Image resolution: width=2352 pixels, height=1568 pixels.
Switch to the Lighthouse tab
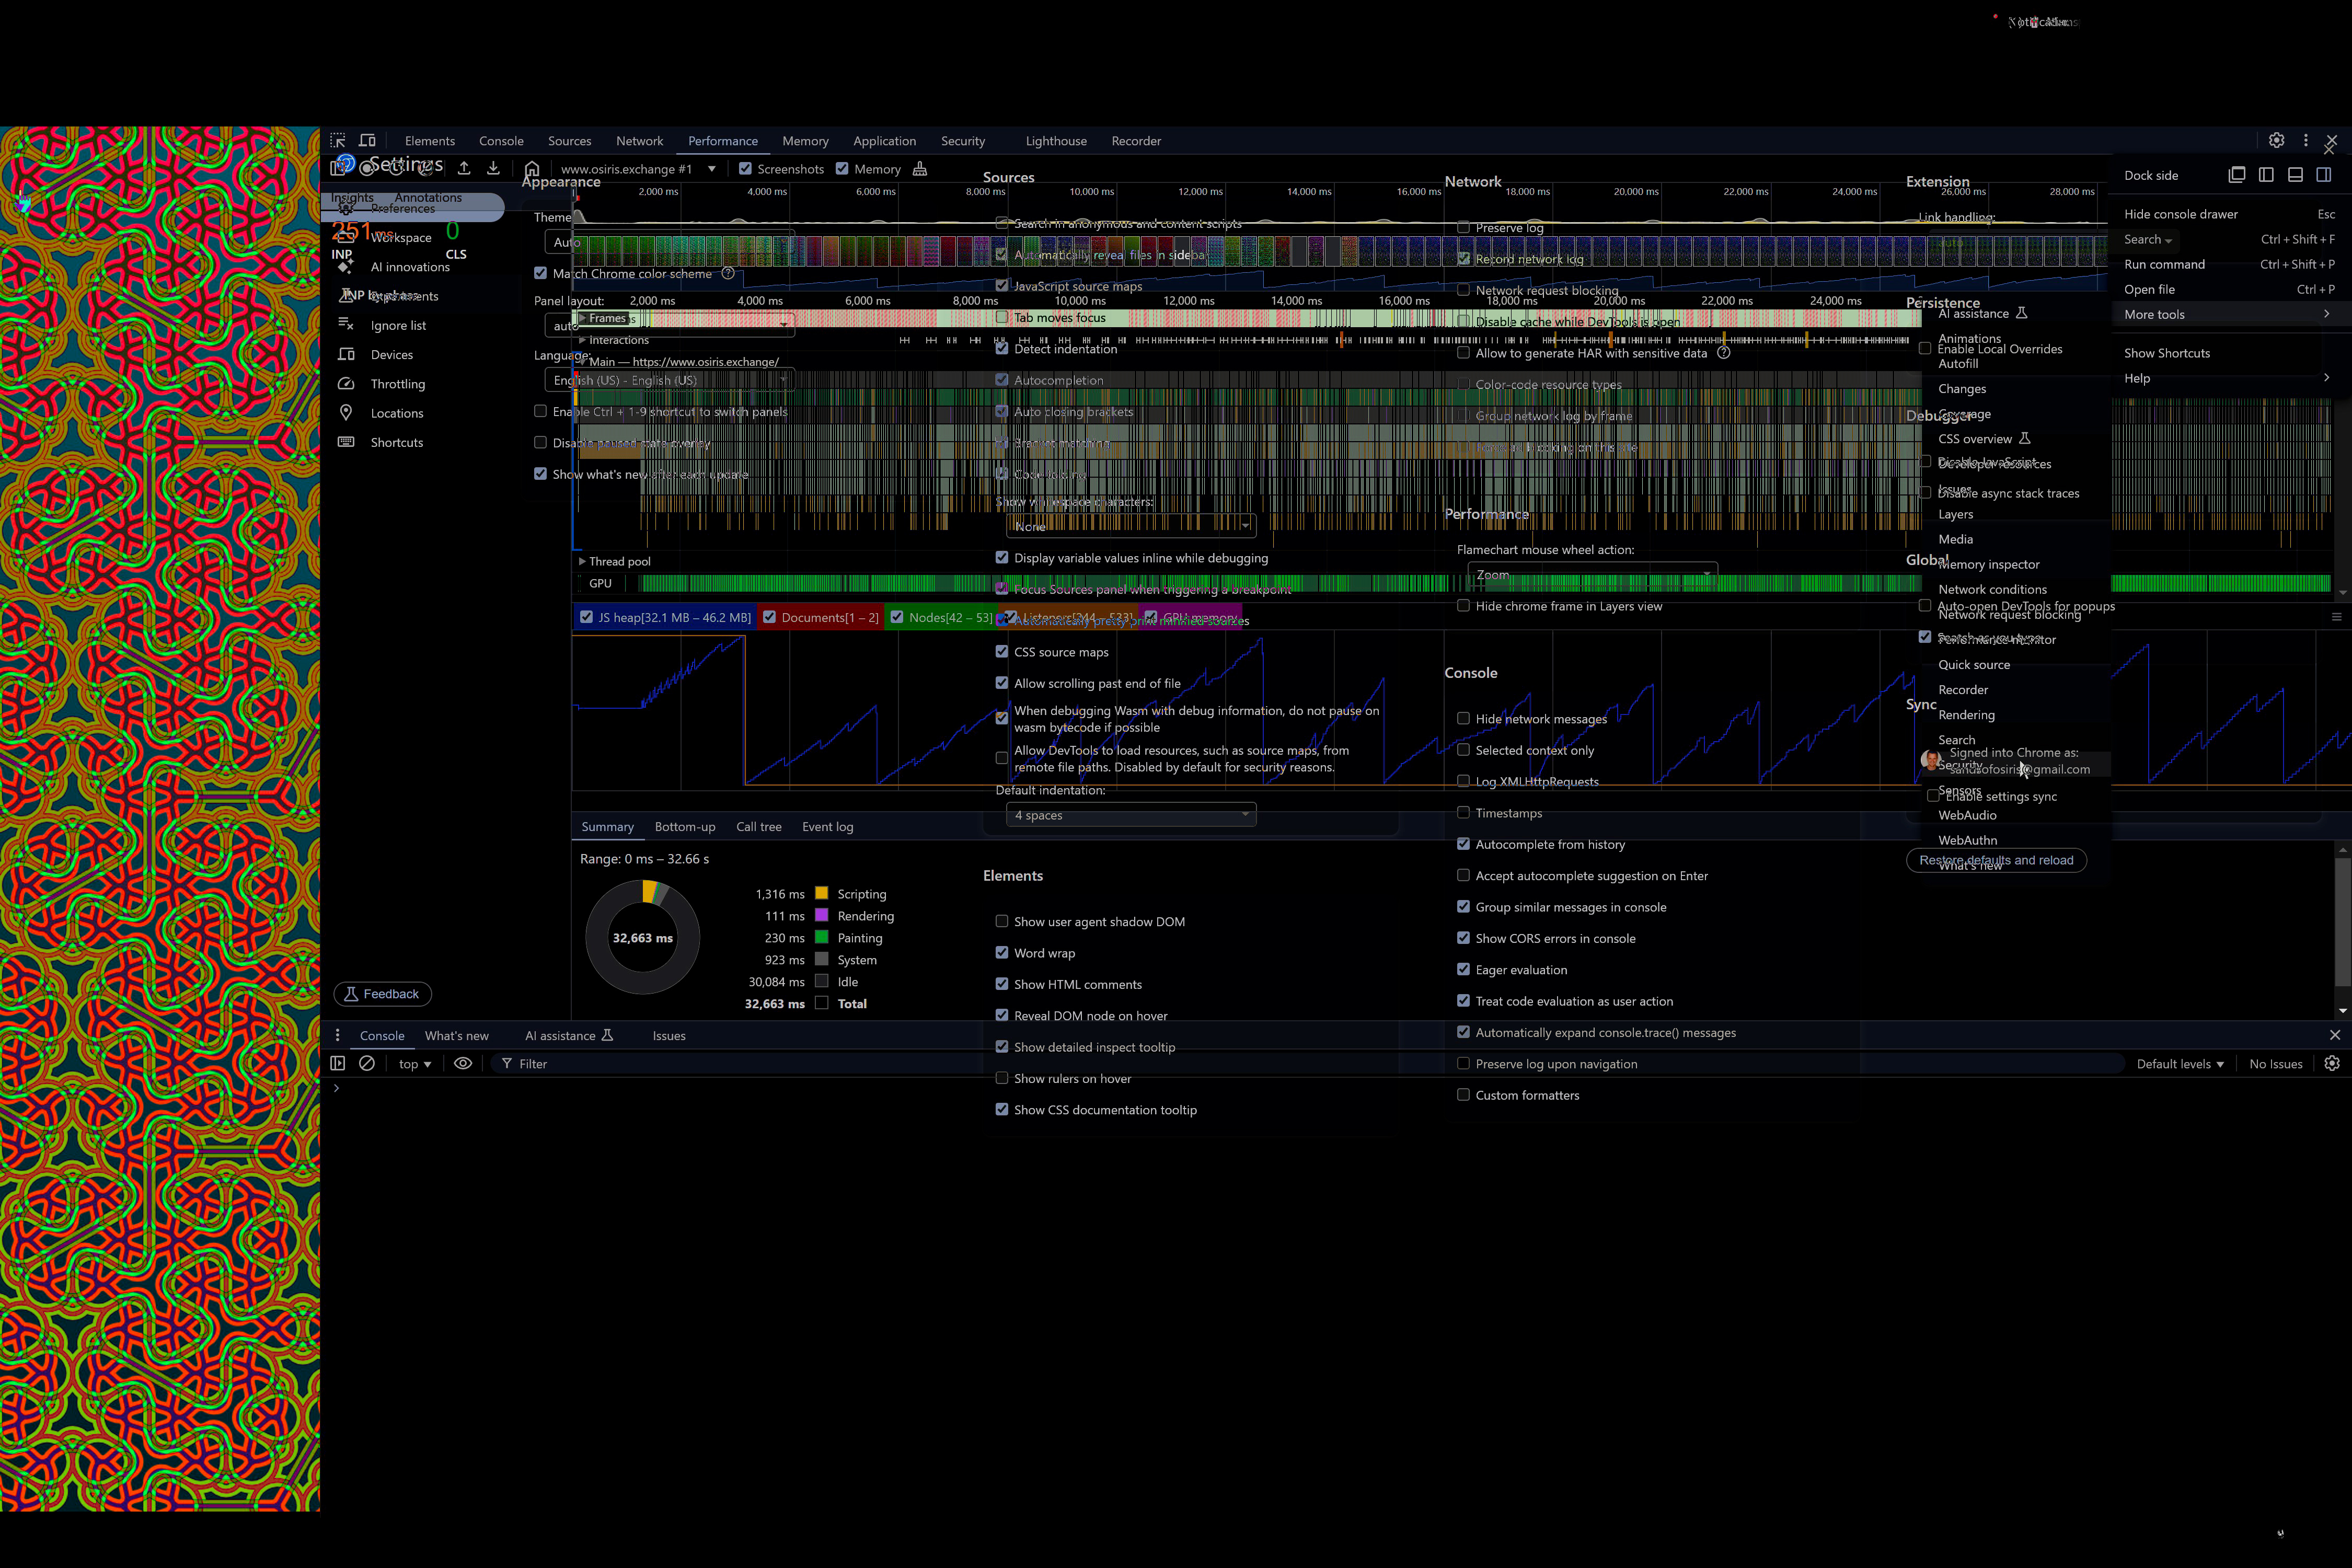(1055, 141)
